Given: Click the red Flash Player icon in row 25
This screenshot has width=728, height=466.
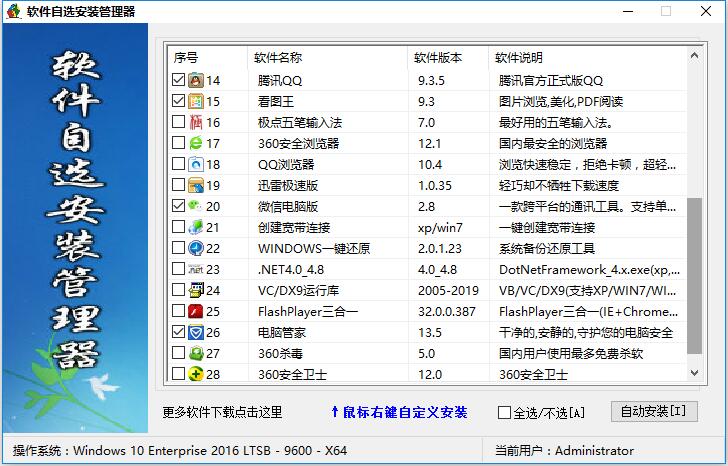Looking at the screenshot, I should (196, 311).
